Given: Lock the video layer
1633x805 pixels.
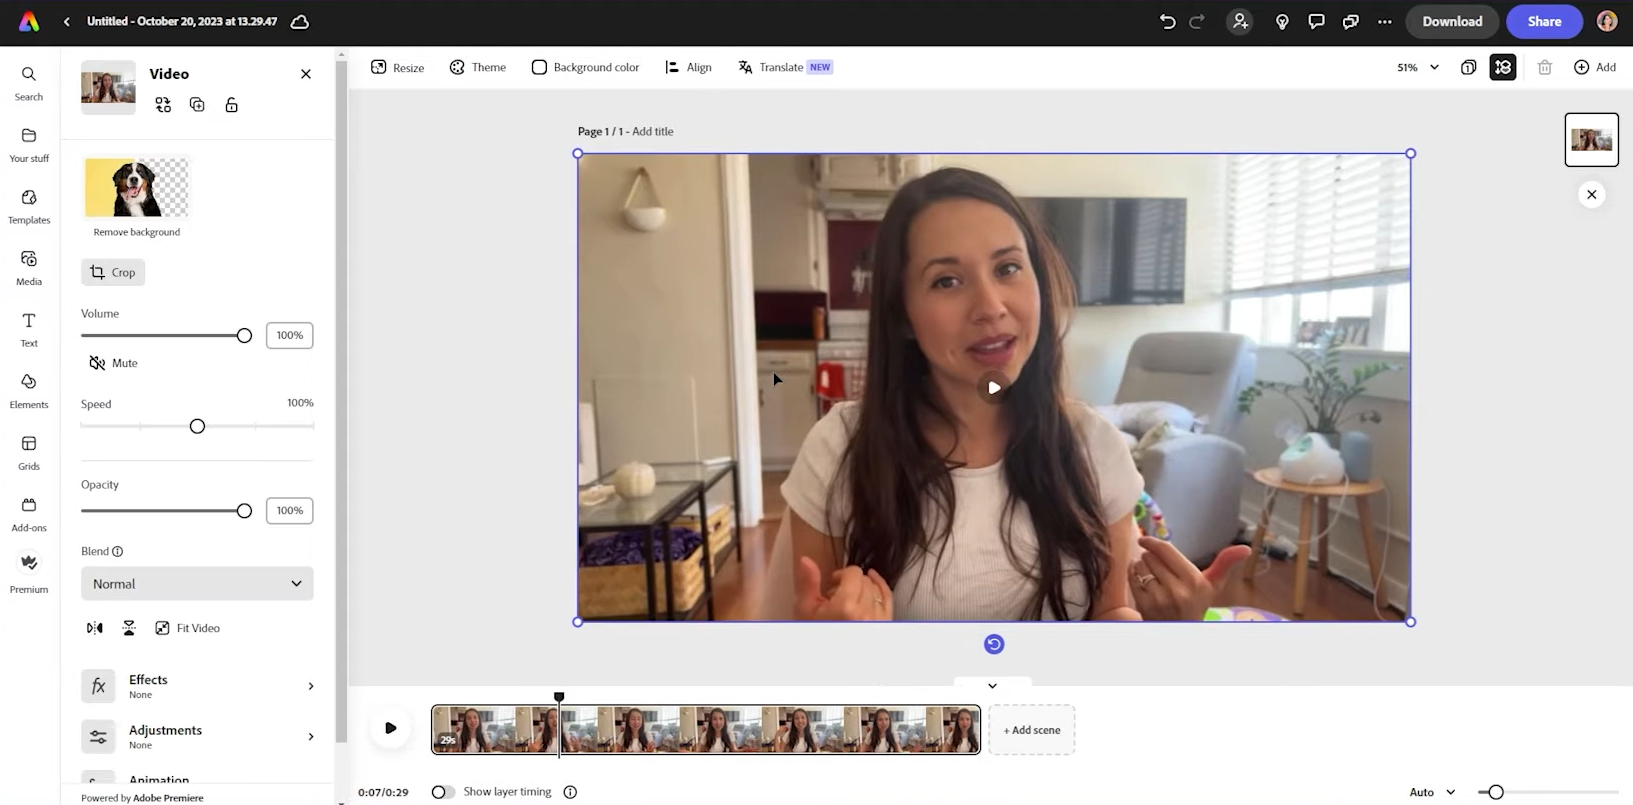Looking at the screenshot, I should point(231,104).
